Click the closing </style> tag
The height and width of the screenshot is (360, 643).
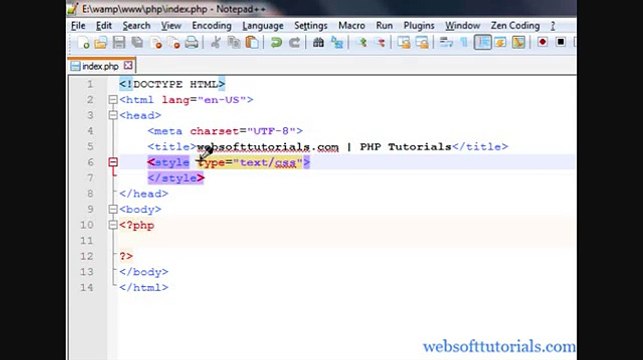click(176, 178)
